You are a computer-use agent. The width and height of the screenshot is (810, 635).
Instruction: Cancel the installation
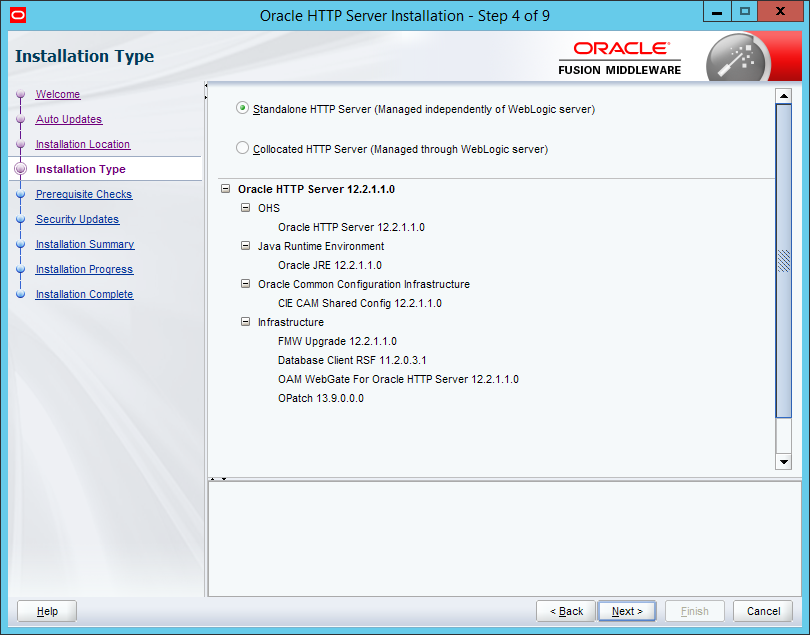click(x=762, y=611)
